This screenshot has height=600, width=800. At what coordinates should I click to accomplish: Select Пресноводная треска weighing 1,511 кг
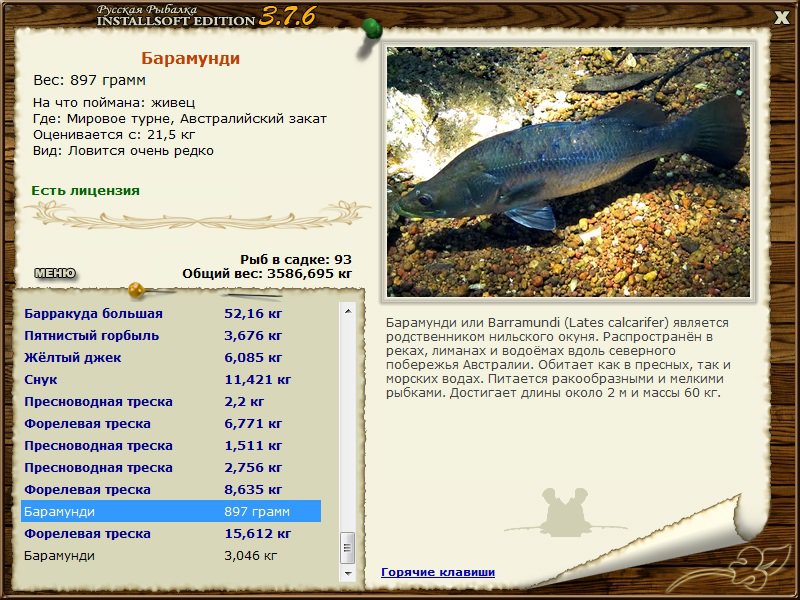pos(171,445)
